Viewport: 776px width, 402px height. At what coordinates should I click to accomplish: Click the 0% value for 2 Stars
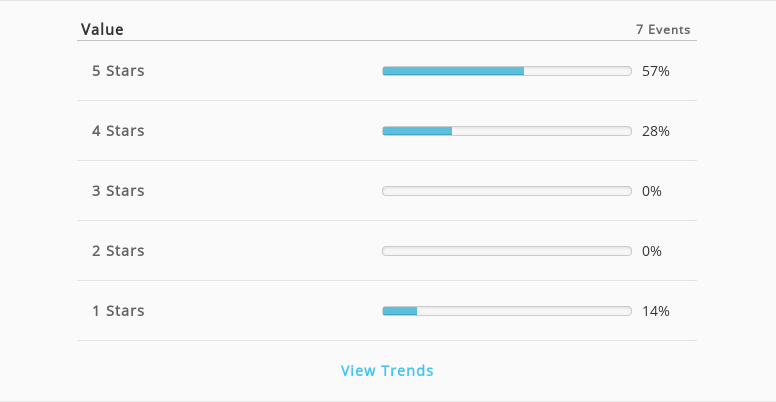[x=652, y=251]
